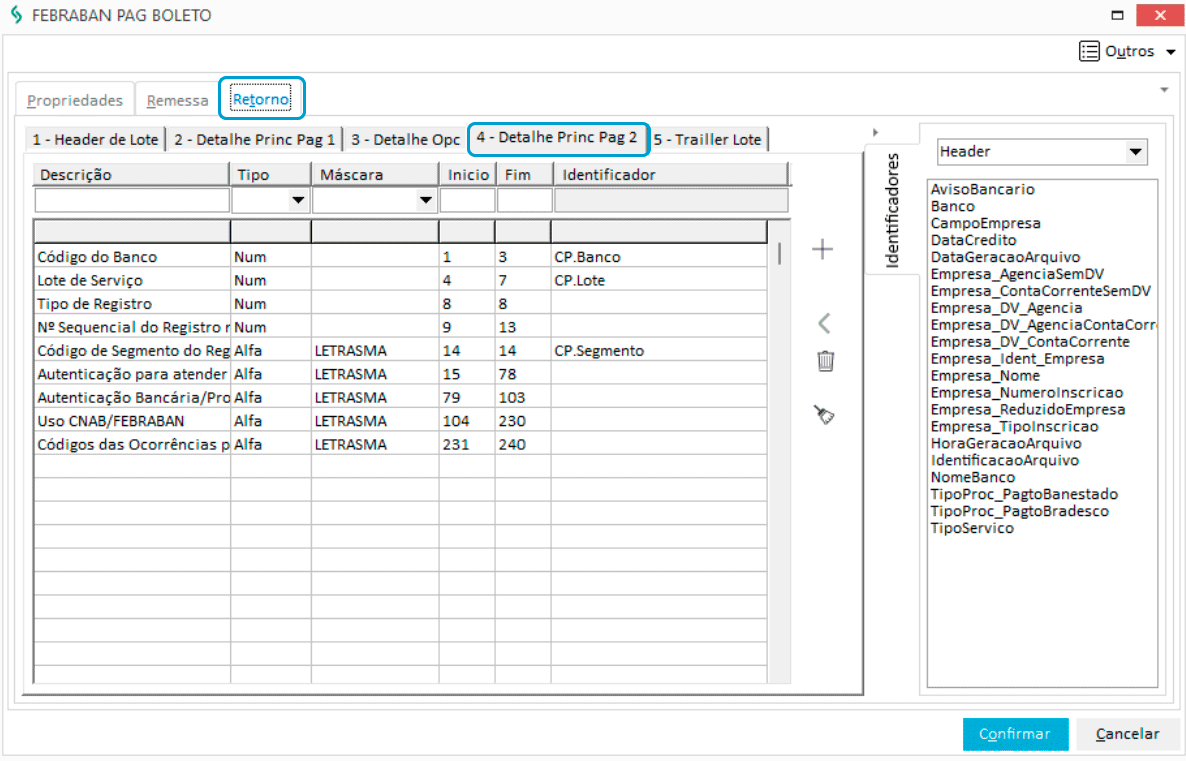Select the Código de Segmento row
This screenshot has width=1186, height=761.
[400, 351]
